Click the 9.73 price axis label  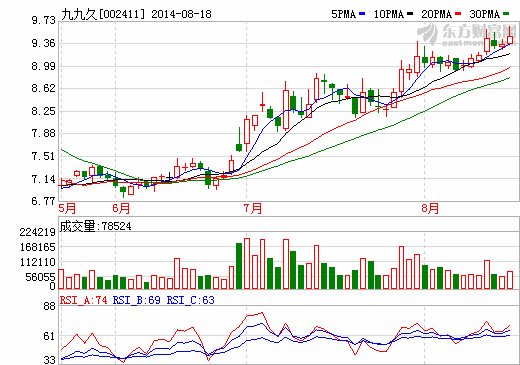point(44,21)
